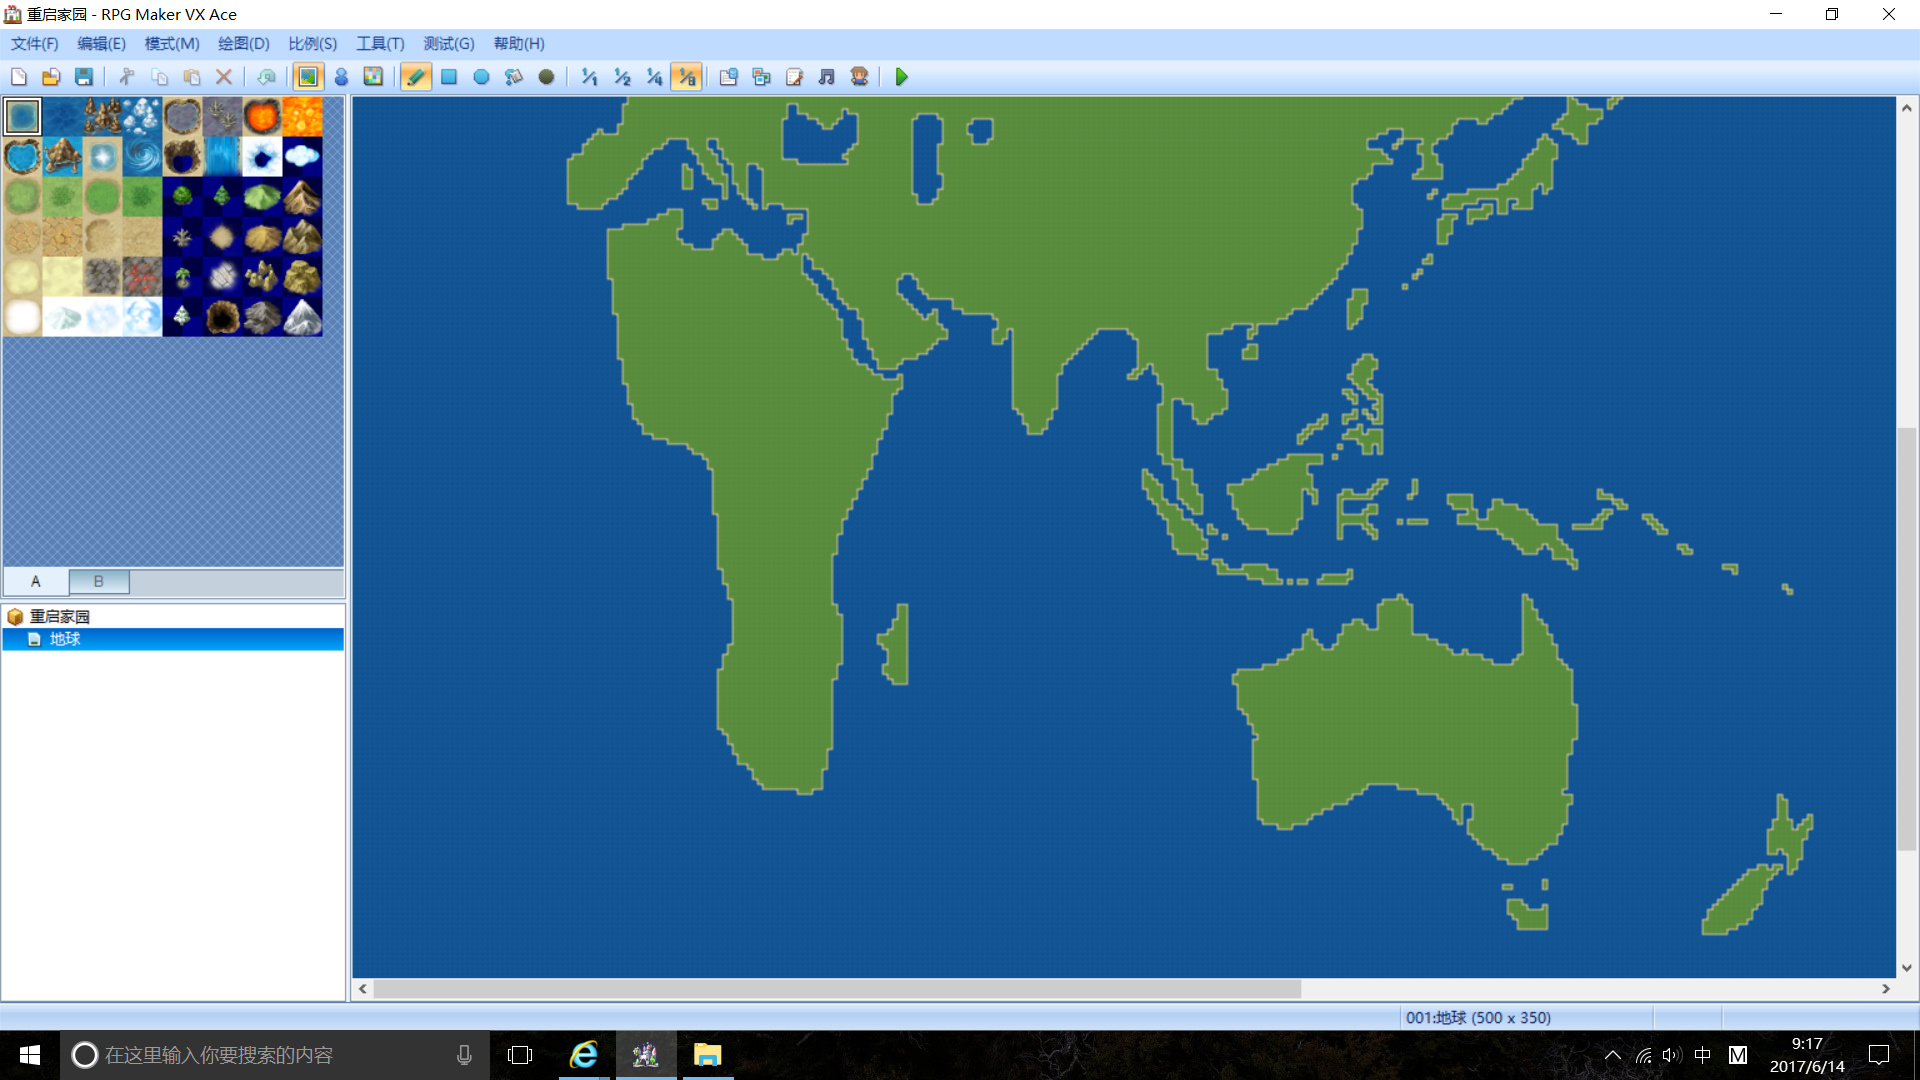Viewport: 1920px width, 1080px height.
Task: Switch to Map editing mode
Action: (x=308, y=77)
